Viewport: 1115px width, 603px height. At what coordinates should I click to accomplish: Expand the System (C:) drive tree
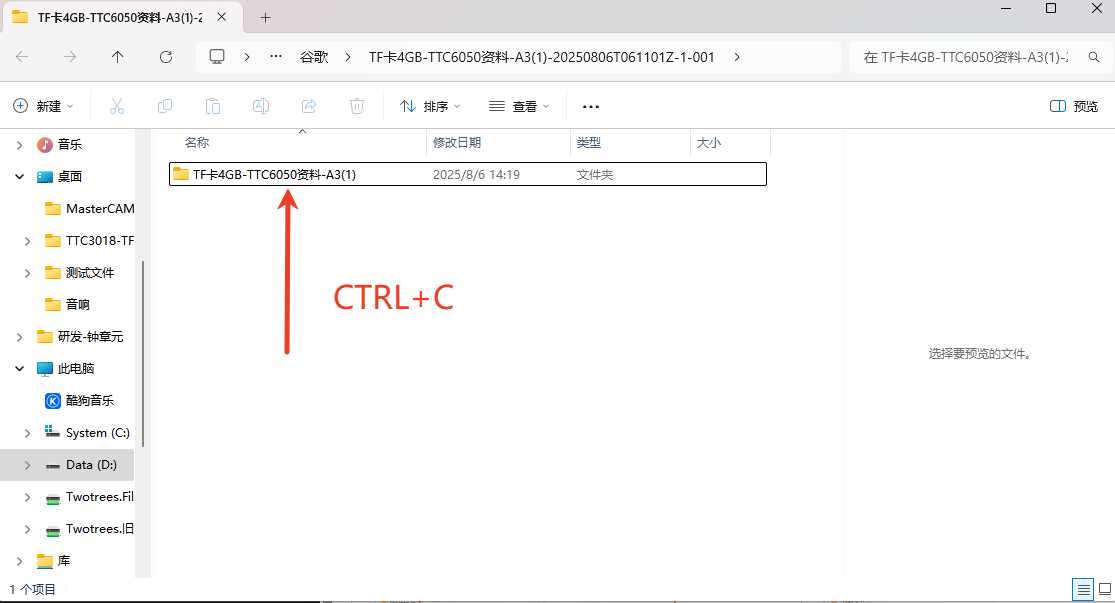point(27,433)
